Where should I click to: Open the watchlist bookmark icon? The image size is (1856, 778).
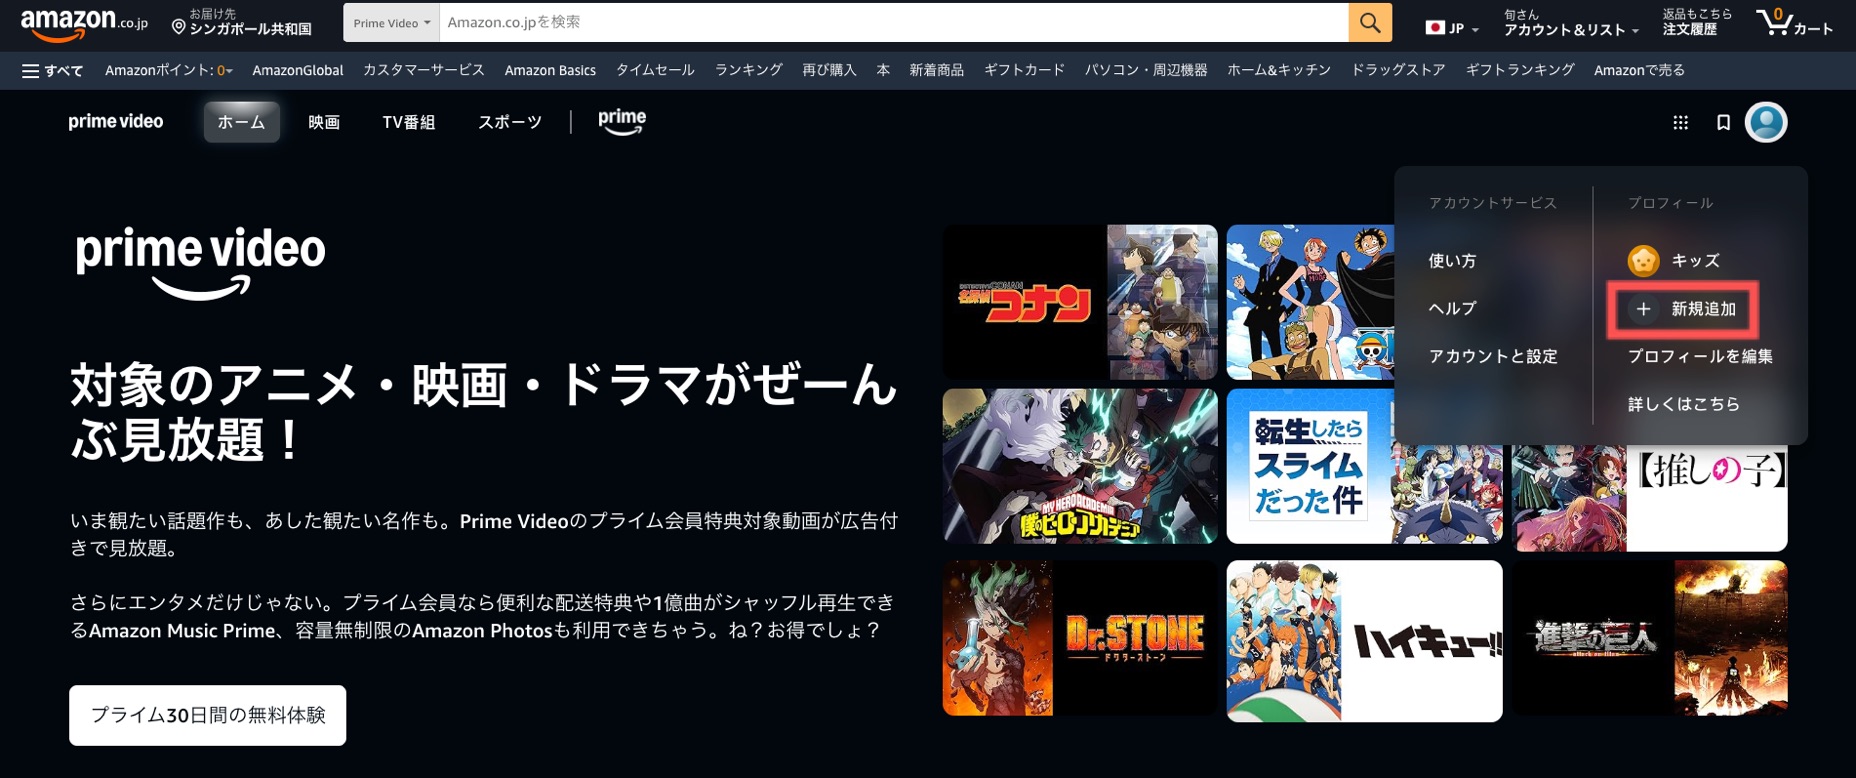[1723, 122]
